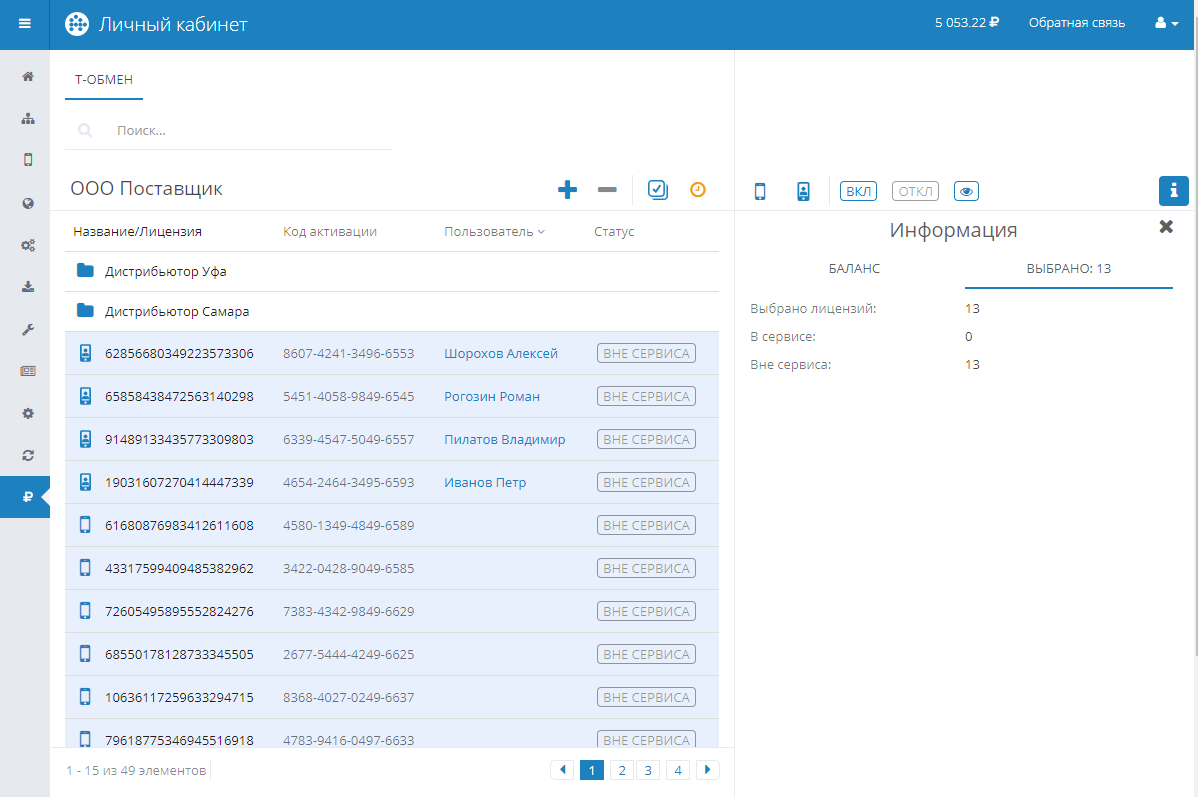Open the Шорохов Алексей user link
This screenshot has height=797, width=1198.
[x=500, y=353]
